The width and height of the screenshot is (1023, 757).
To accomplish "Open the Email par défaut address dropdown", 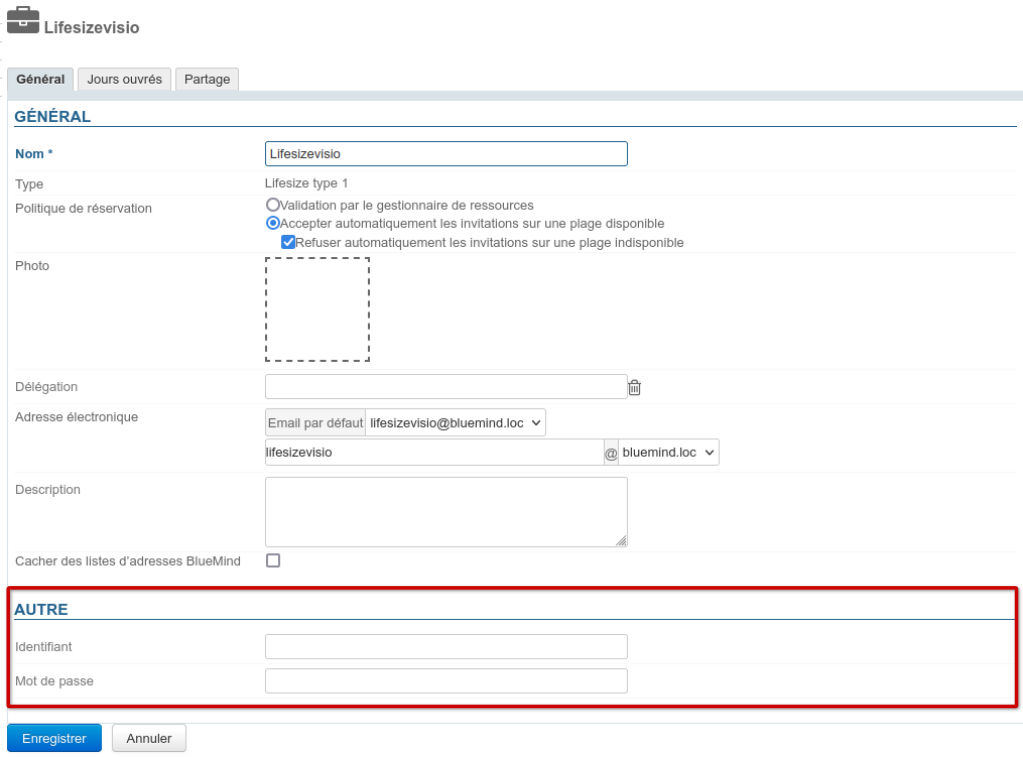I will pyautogui.click(x=455, y=423).
